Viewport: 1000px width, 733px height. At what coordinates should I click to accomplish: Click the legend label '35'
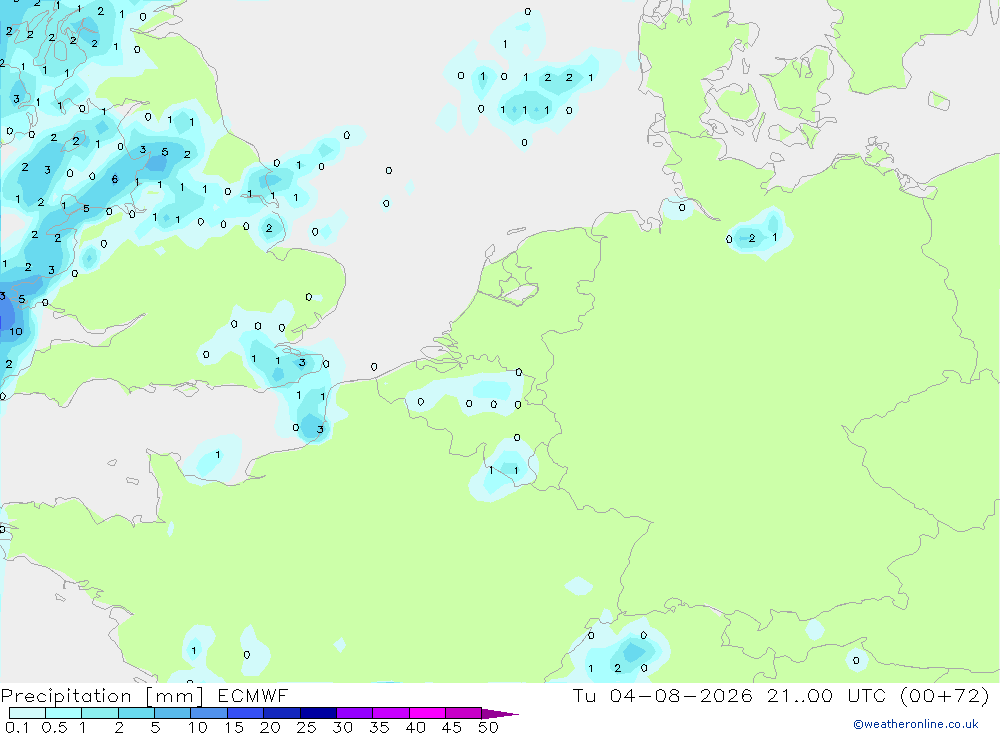click(379, 727)
